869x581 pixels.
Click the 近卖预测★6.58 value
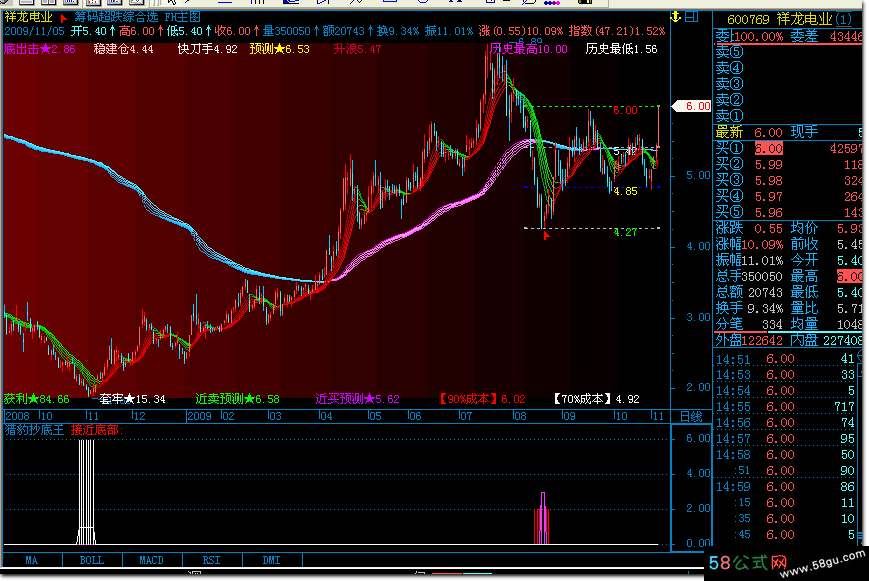point(237,399)
